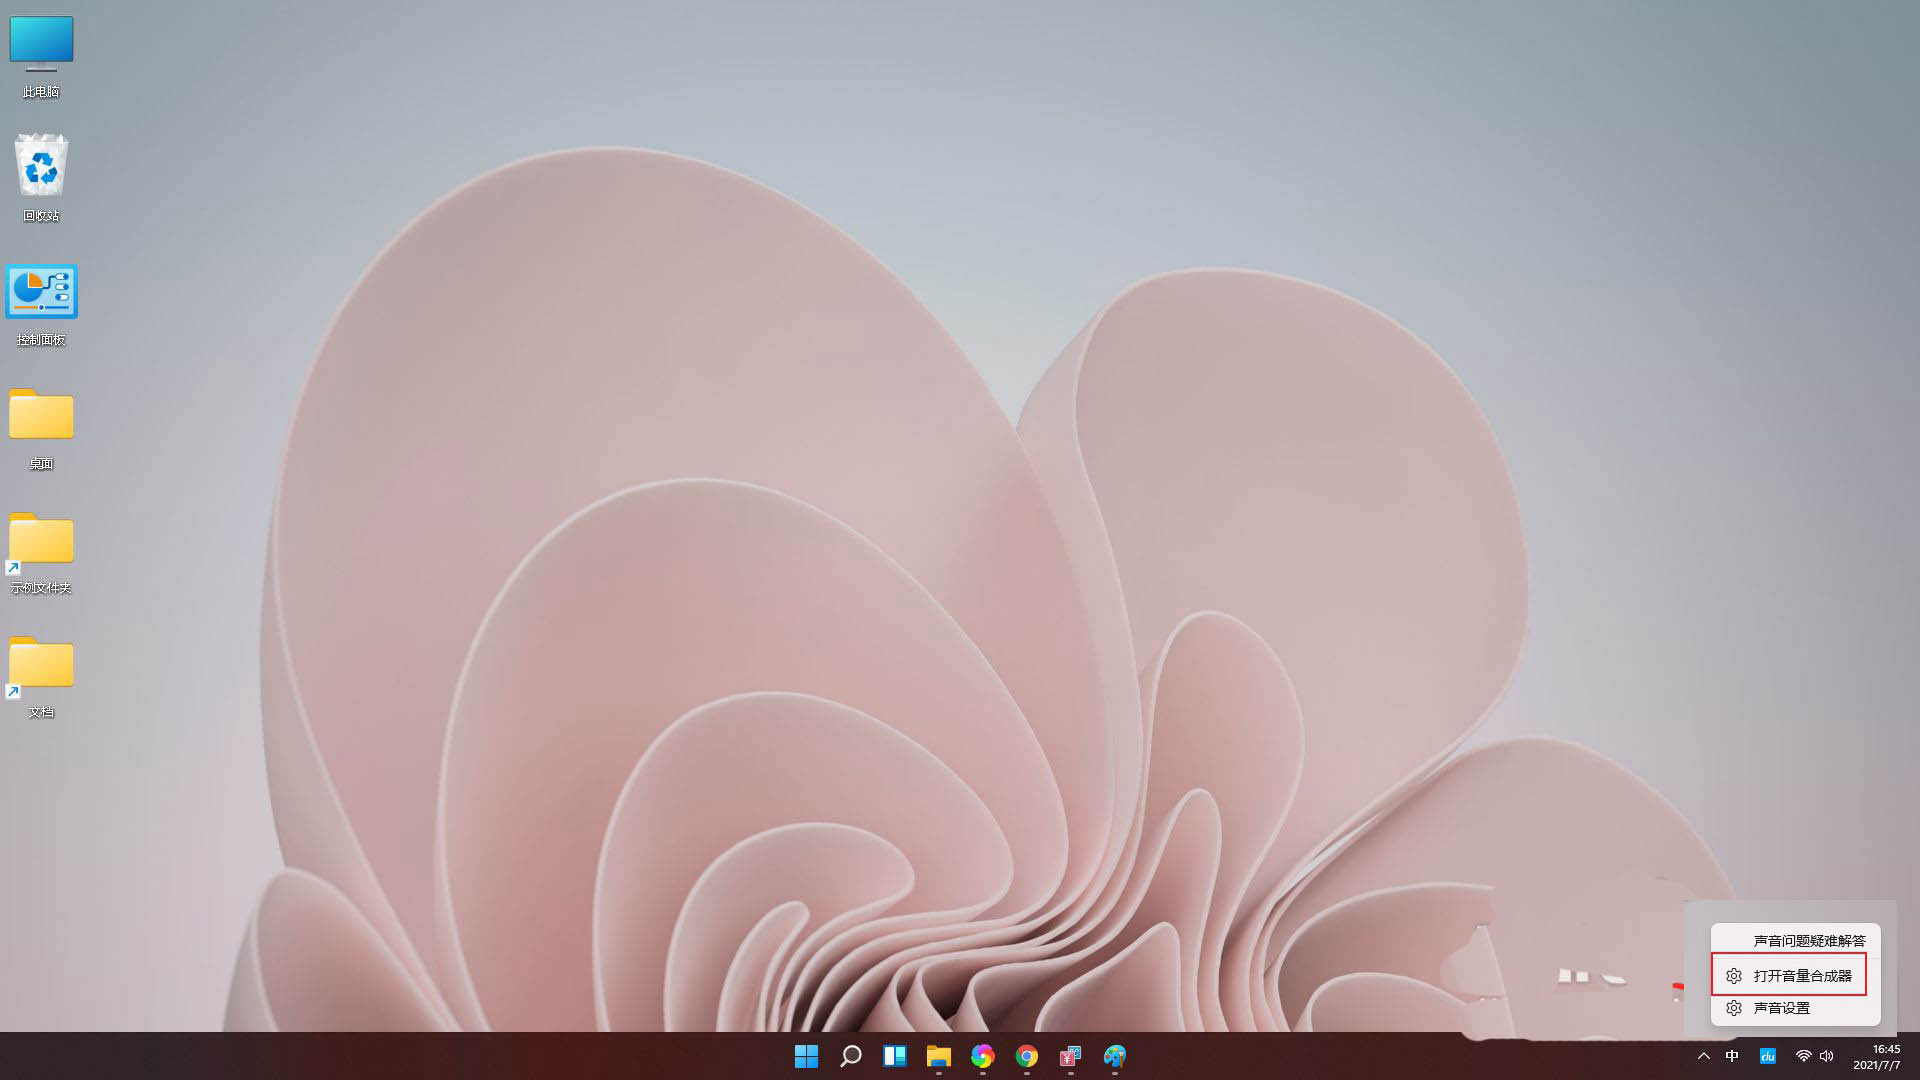
Task: Open the yen-symbol app in taskbar
Action: 1070,1056
